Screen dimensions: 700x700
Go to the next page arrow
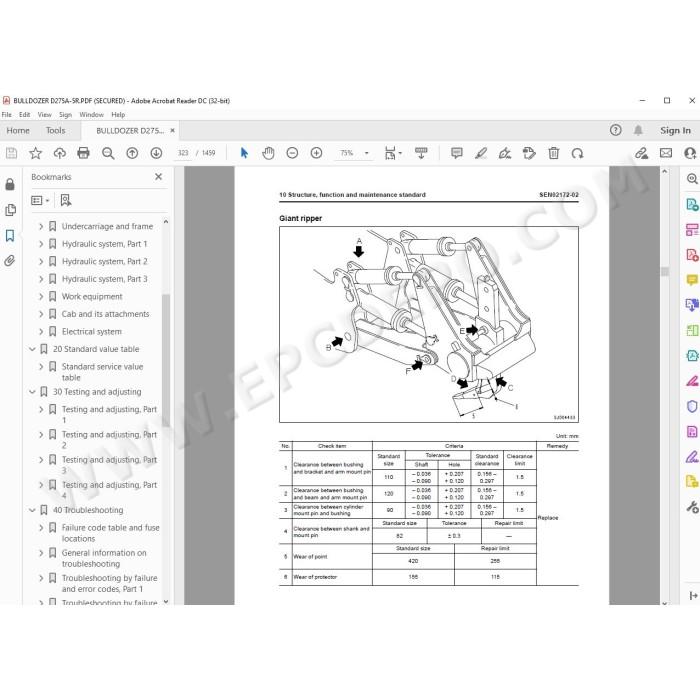pyautogui.click(x=156, y=153)
